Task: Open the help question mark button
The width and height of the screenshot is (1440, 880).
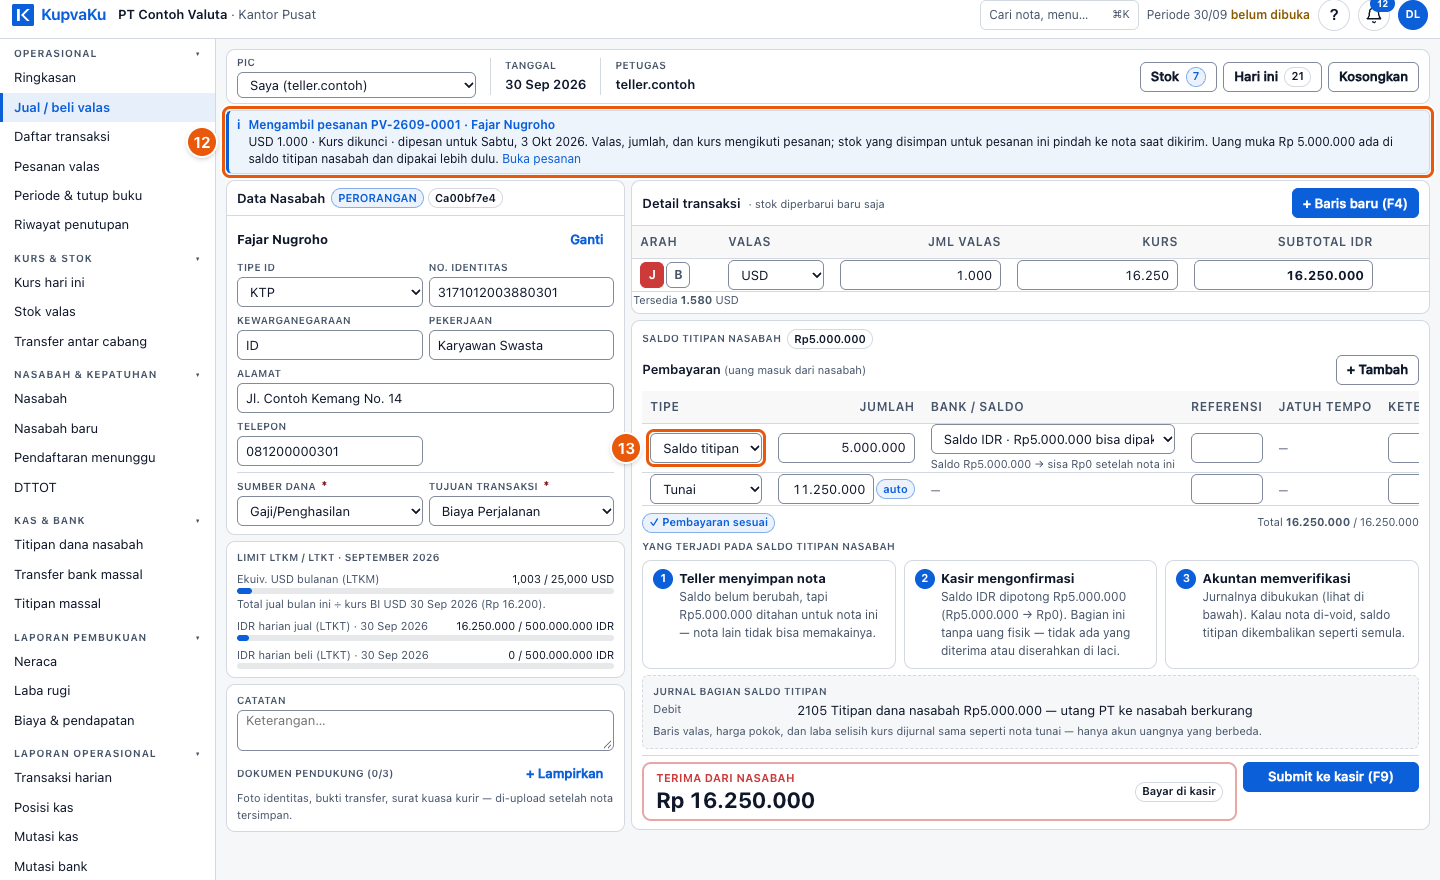Action: [1334, 15]
